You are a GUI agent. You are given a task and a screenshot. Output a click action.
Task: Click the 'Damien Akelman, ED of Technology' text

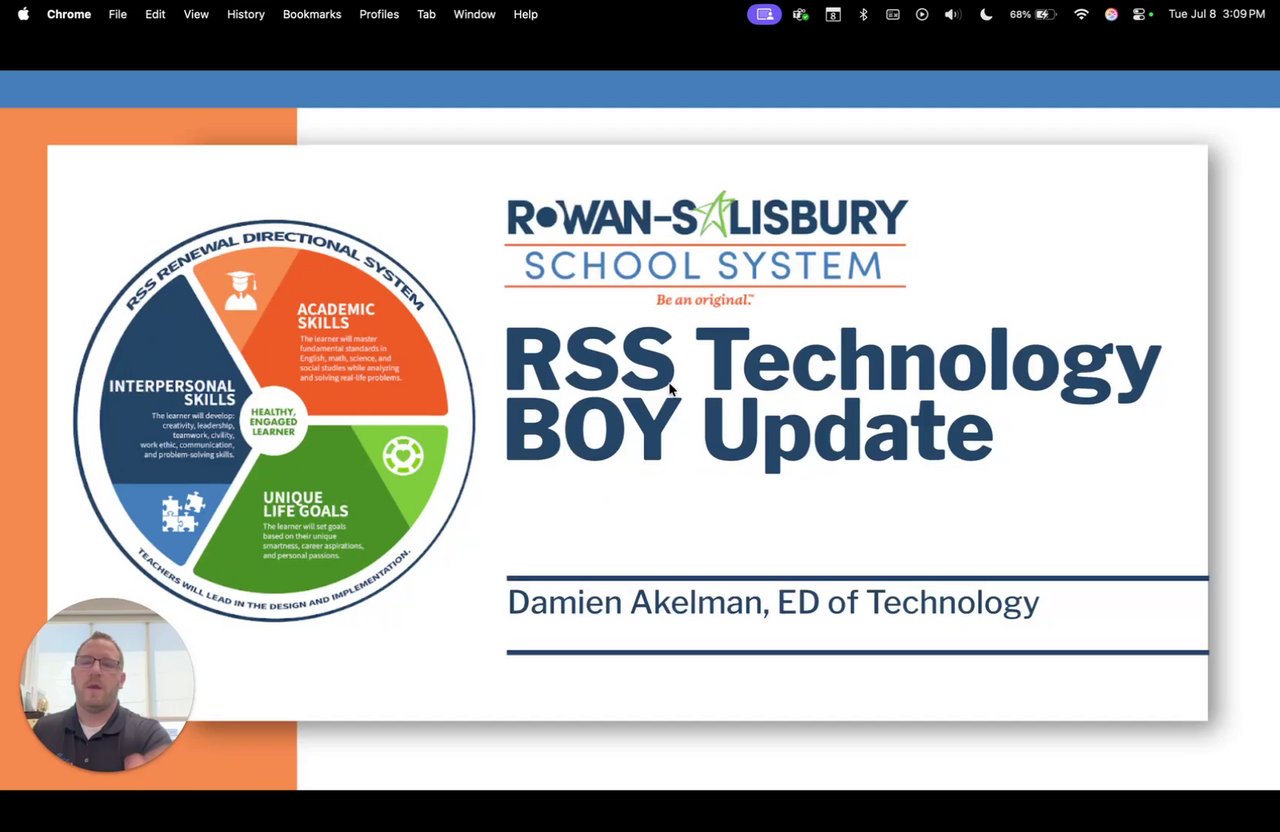click(x=773, y=602)
